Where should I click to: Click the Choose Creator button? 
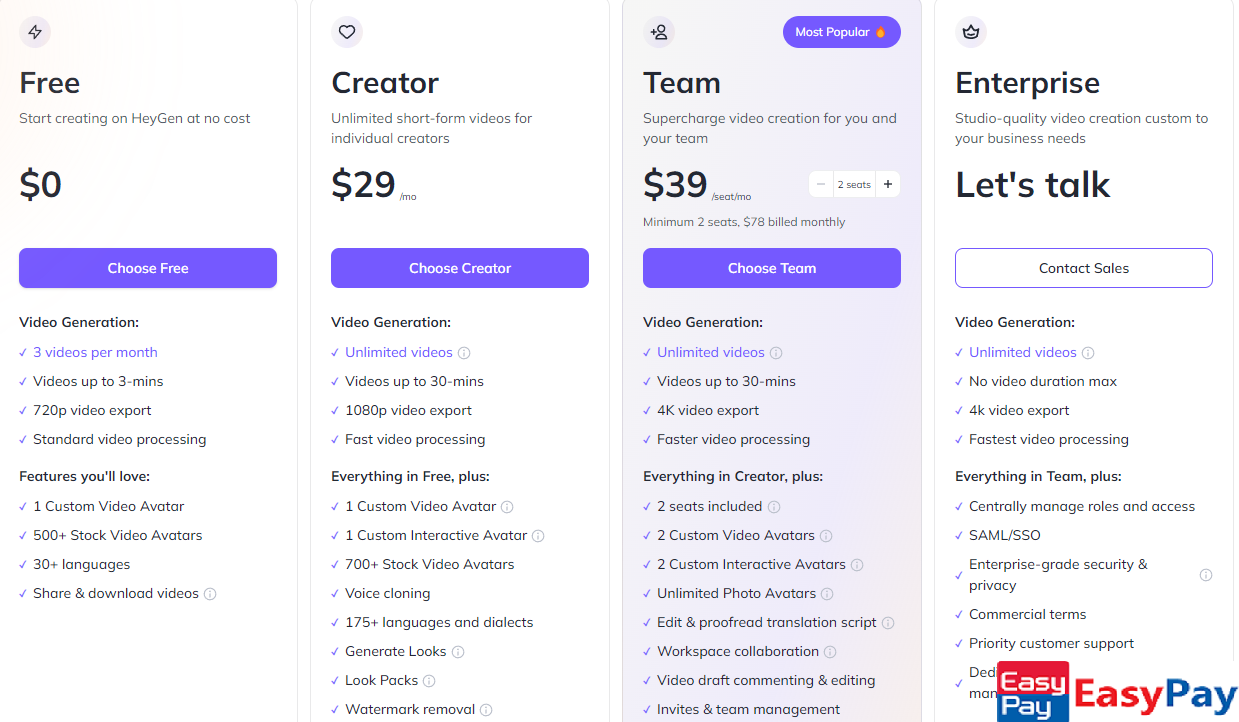(460, 268)
